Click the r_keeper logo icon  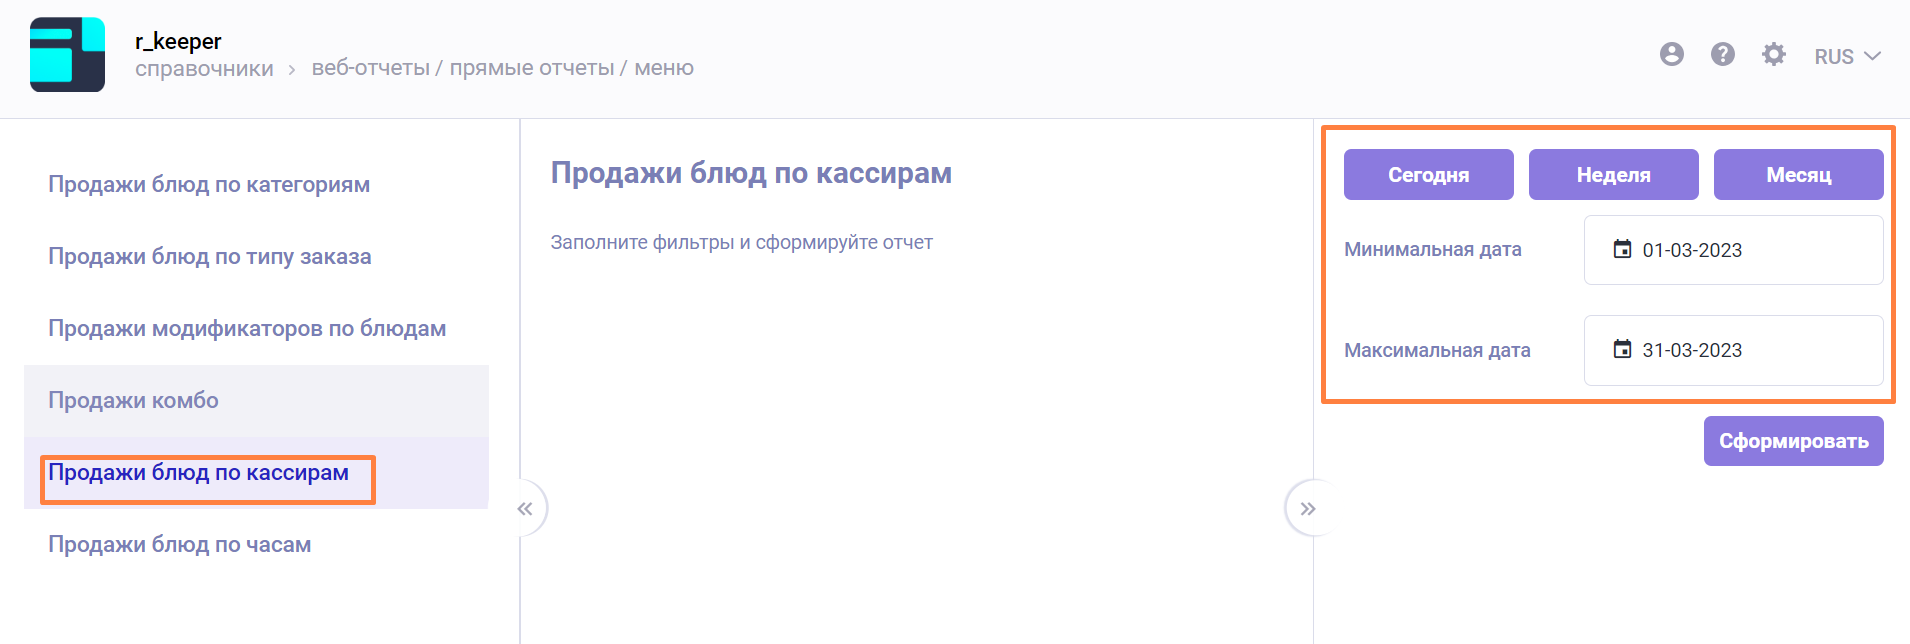coord(67,55)
